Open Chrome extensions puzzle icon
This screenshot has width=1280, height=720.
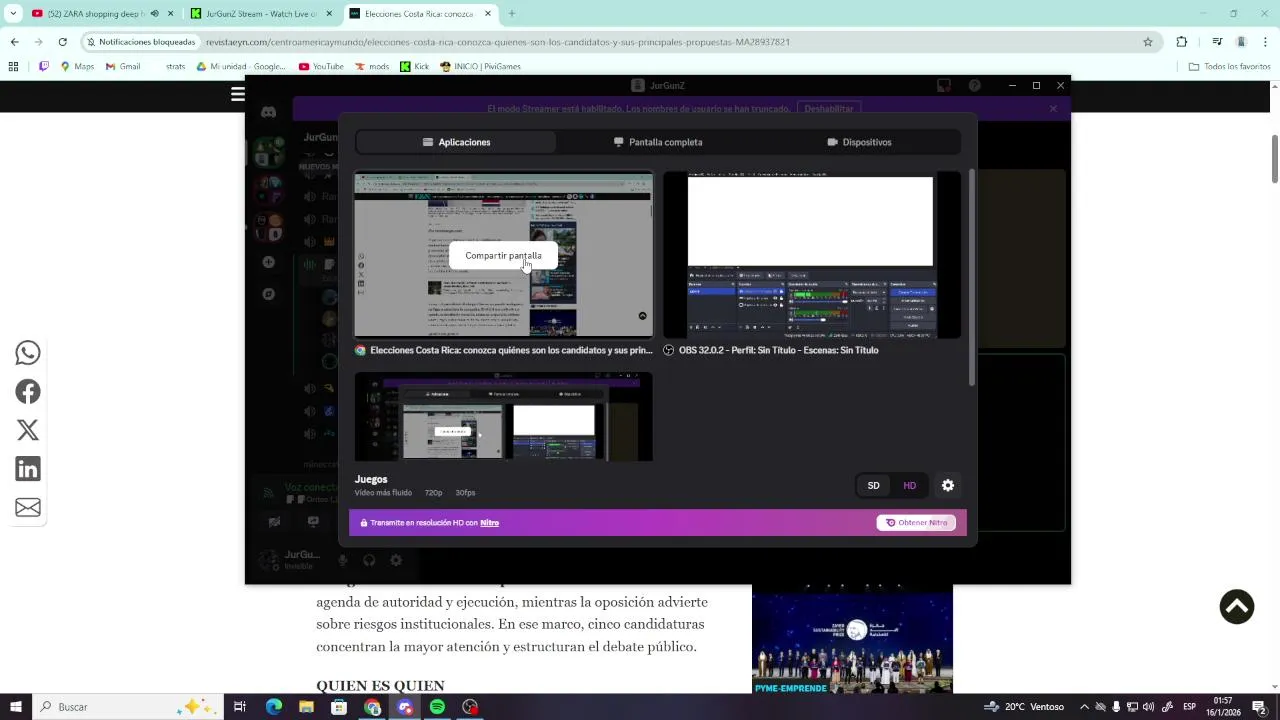(1182, 42)
